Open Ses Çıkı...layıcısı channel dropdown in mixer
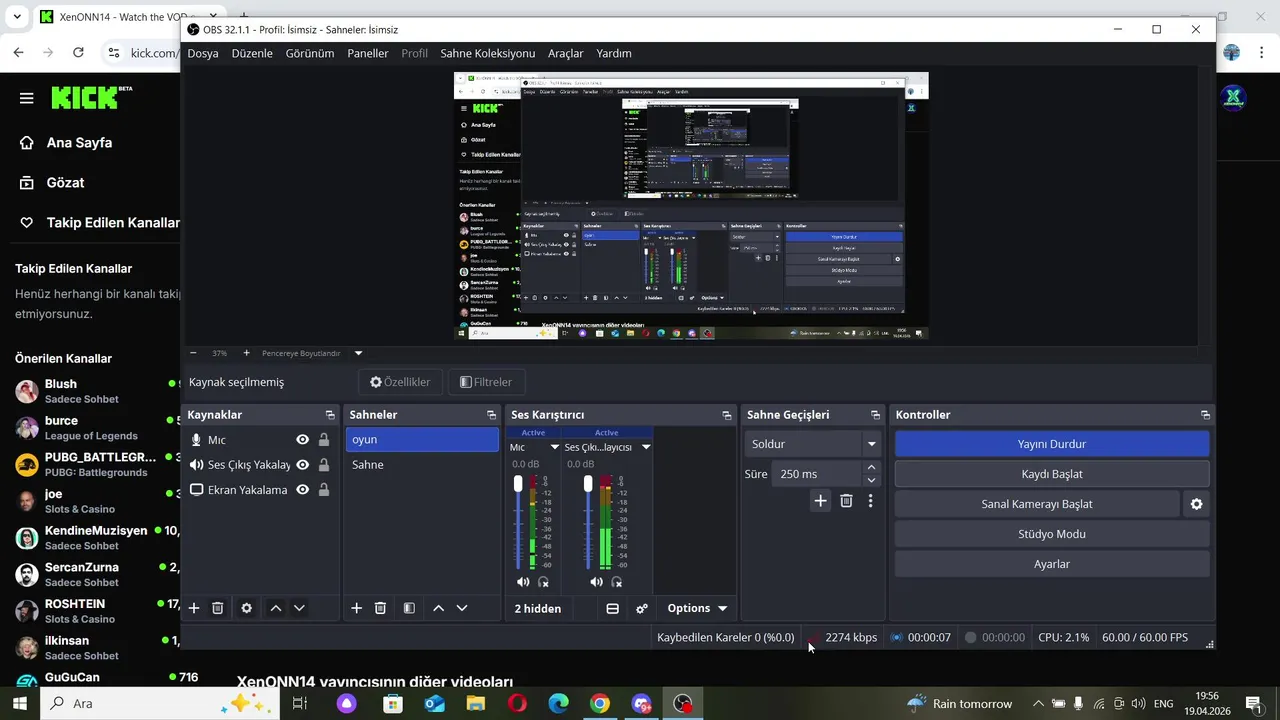Viewport: 1280px width, 720px height. (x=646, y=447)
